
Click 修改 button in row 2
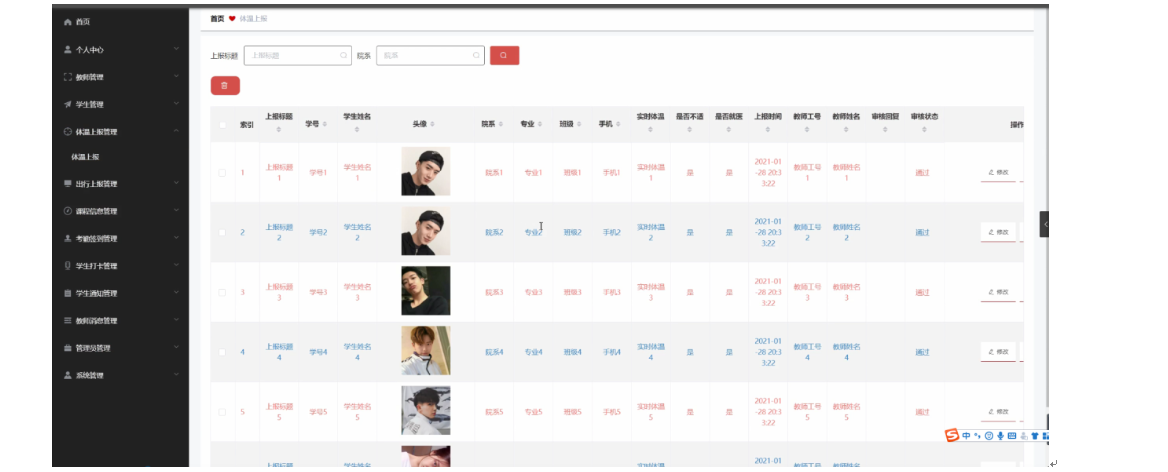tap(998, 232)
